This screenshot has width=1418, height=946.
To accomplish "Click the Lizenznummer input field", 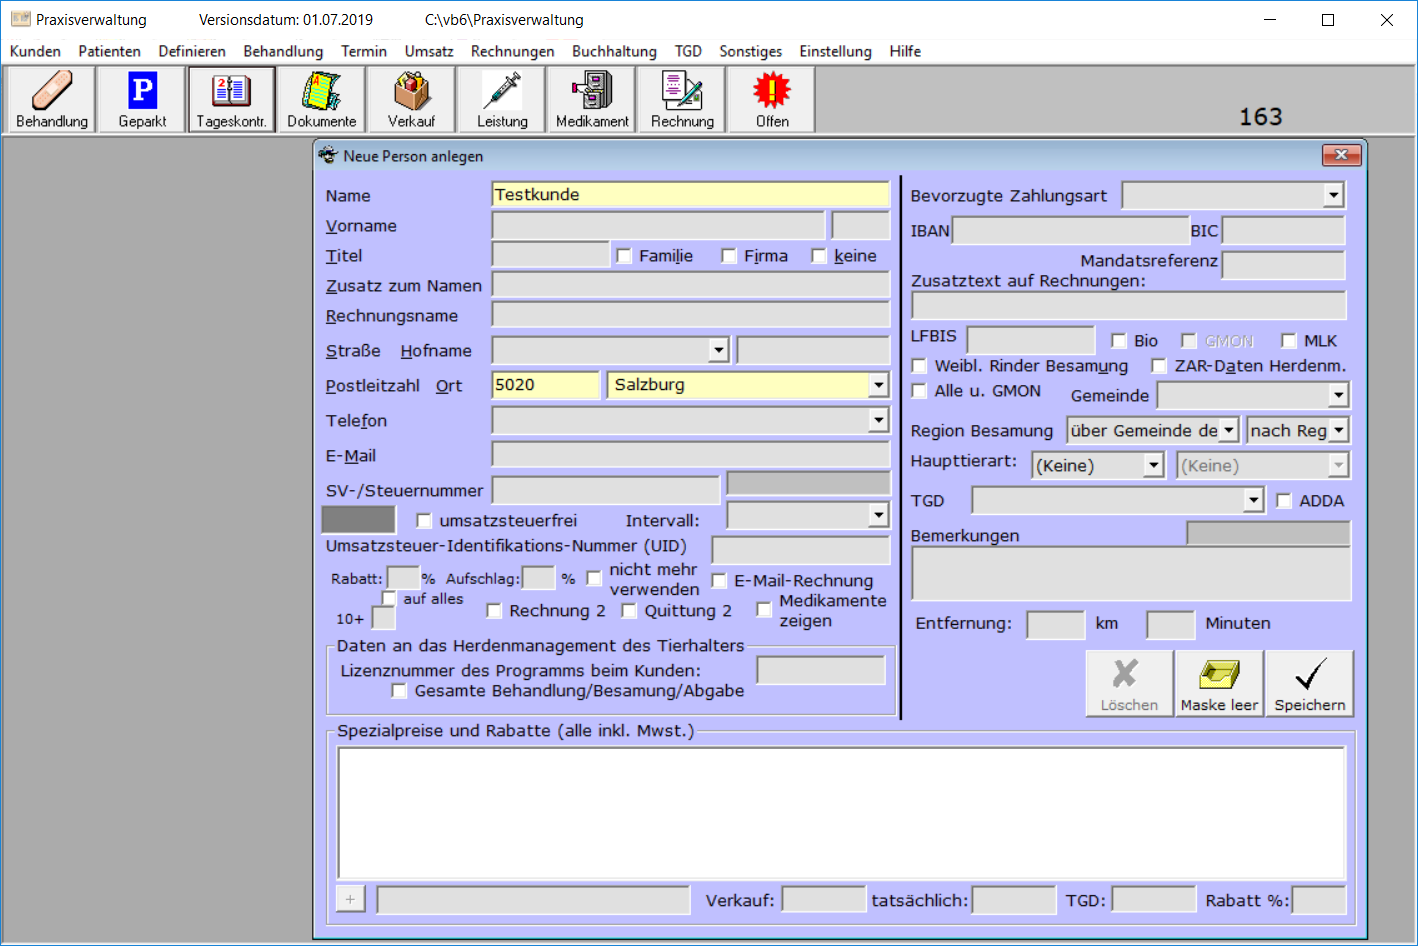I will 821,670.
